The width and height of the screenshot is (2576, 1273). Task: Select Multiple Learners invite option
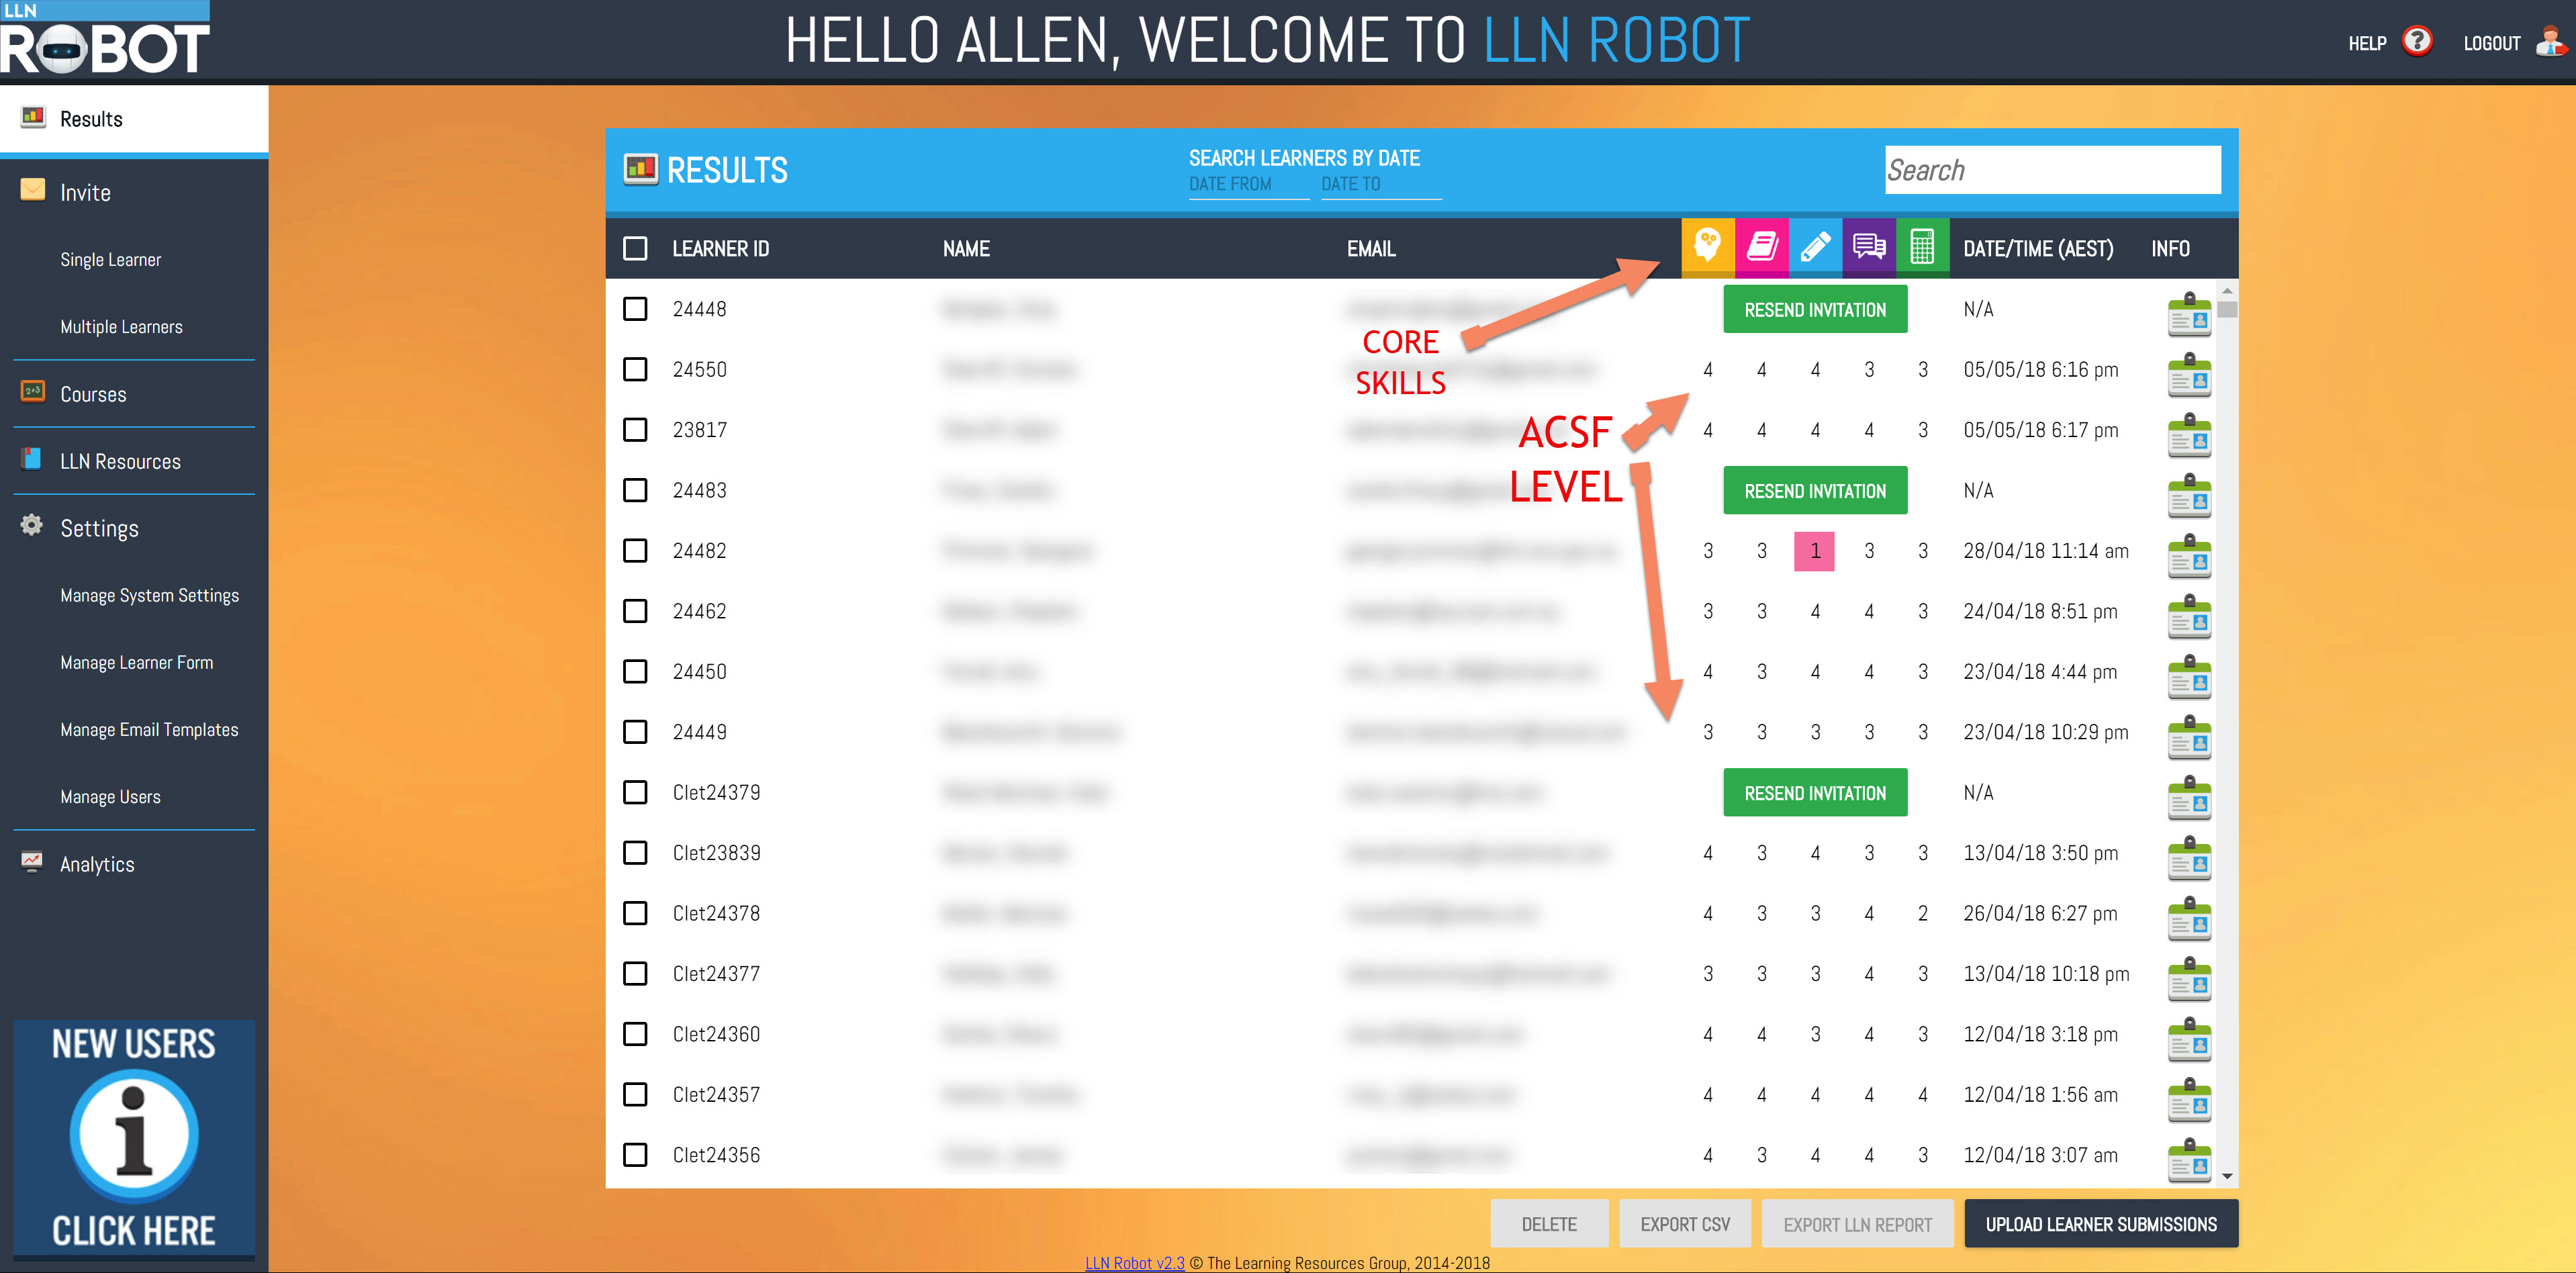pos(121,327)
